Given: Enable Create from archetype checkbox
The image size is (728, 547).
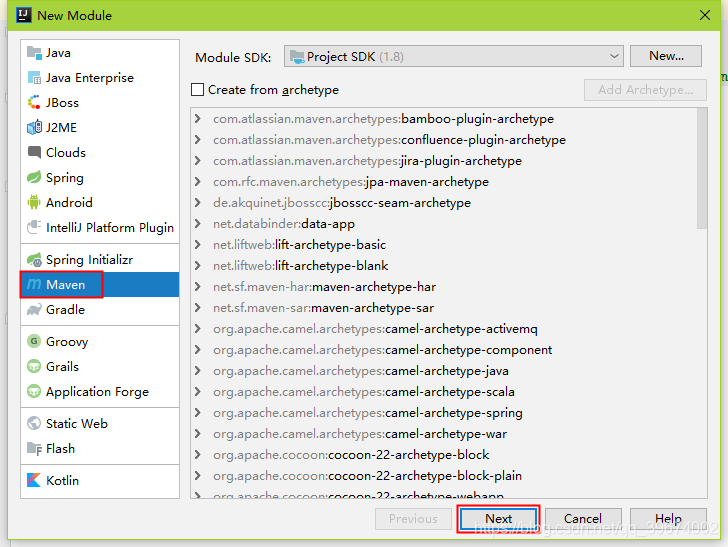Looking at the screenshot, I should coord(197,89).
